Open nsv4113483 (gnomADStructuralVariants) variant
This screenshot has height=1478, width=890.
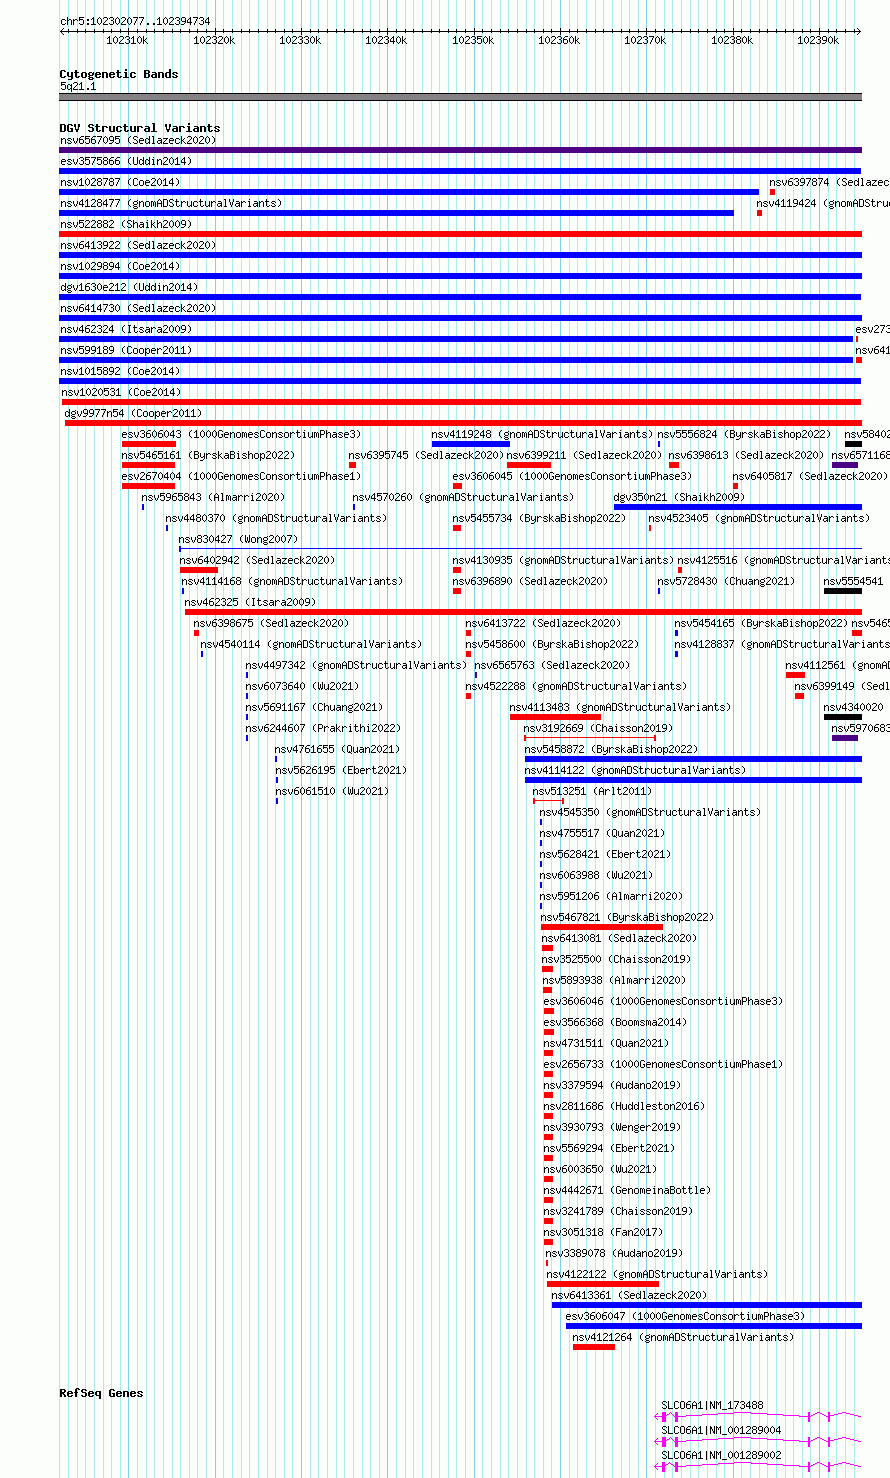pos(620,707)
